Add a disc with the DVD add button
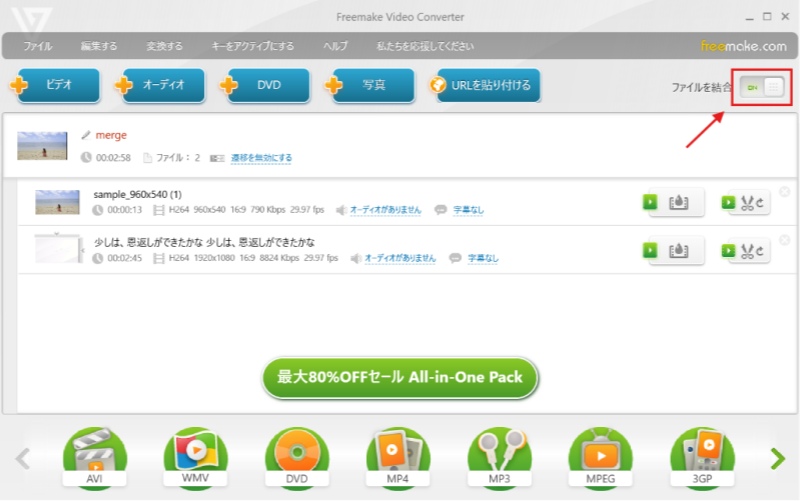Image resolution: width=800 pixels, height=501 pixels. 264,85
